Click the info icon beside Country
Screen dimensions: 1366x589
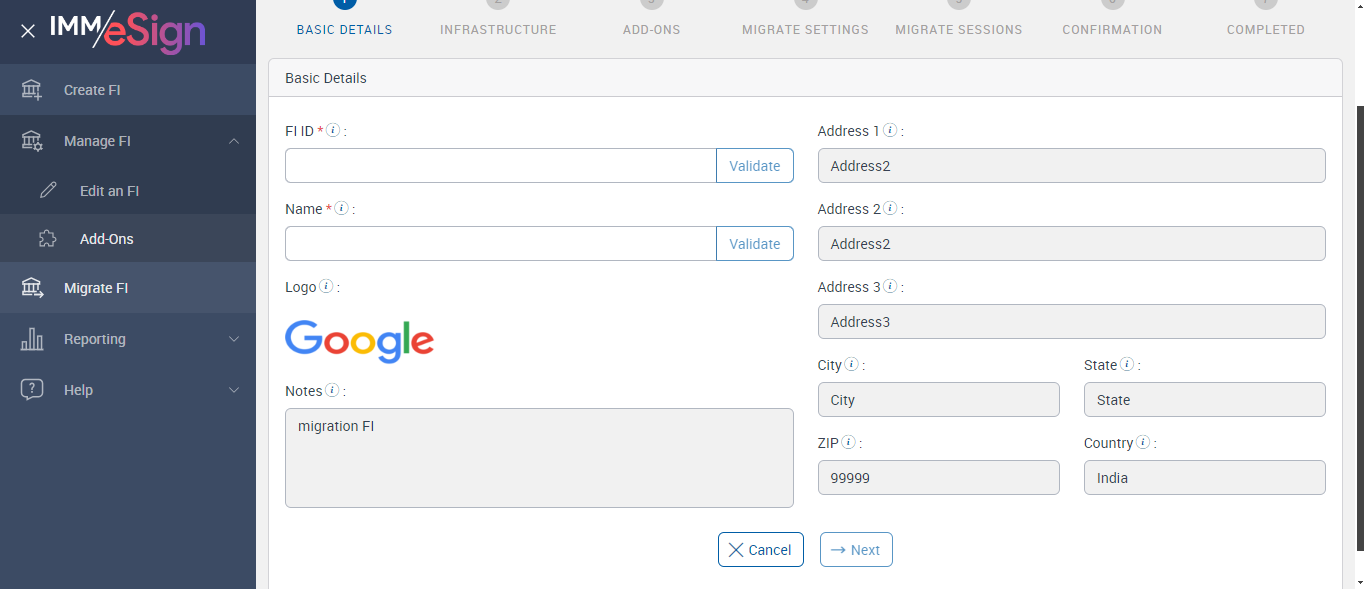(1143, 442)
